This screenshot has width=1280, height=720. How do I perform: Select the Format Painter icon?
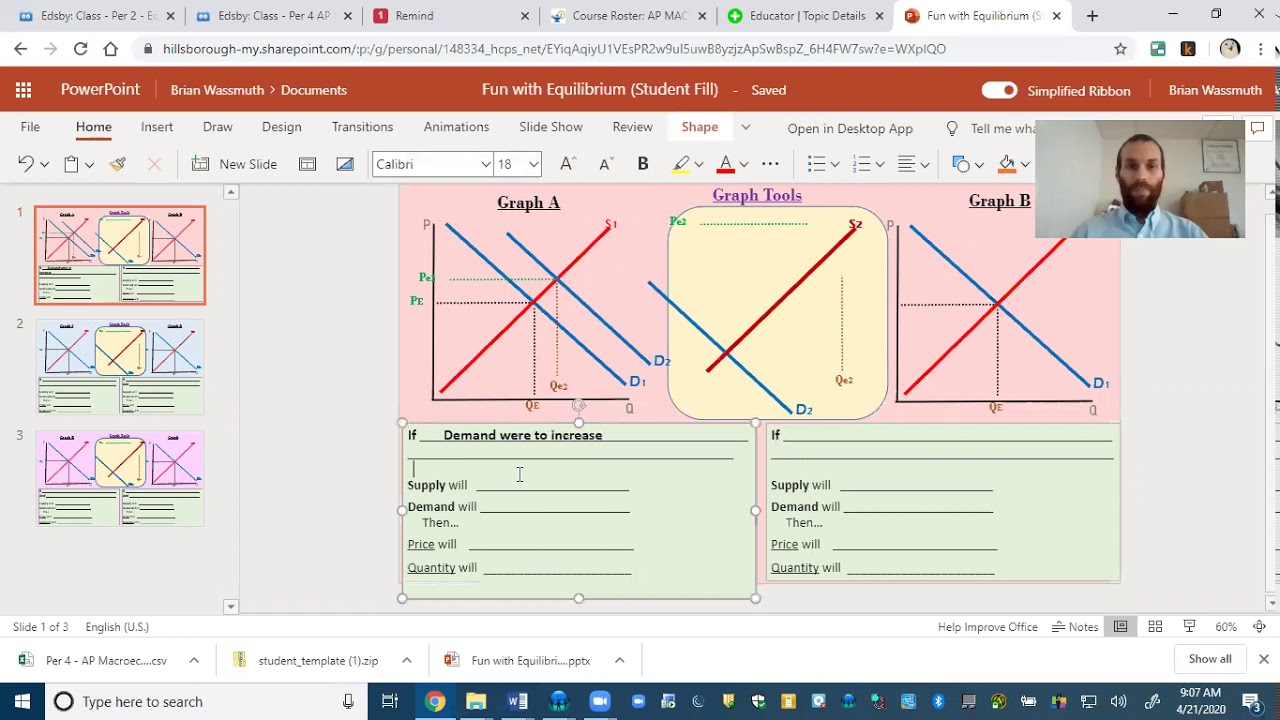(x=118, y=164)
